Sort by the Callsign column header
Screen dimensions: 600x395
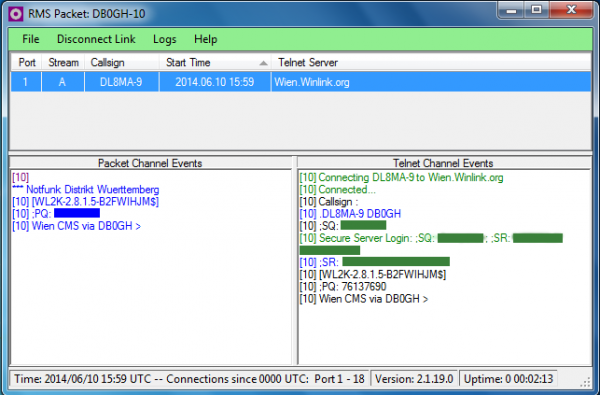(x=122, y=62)
